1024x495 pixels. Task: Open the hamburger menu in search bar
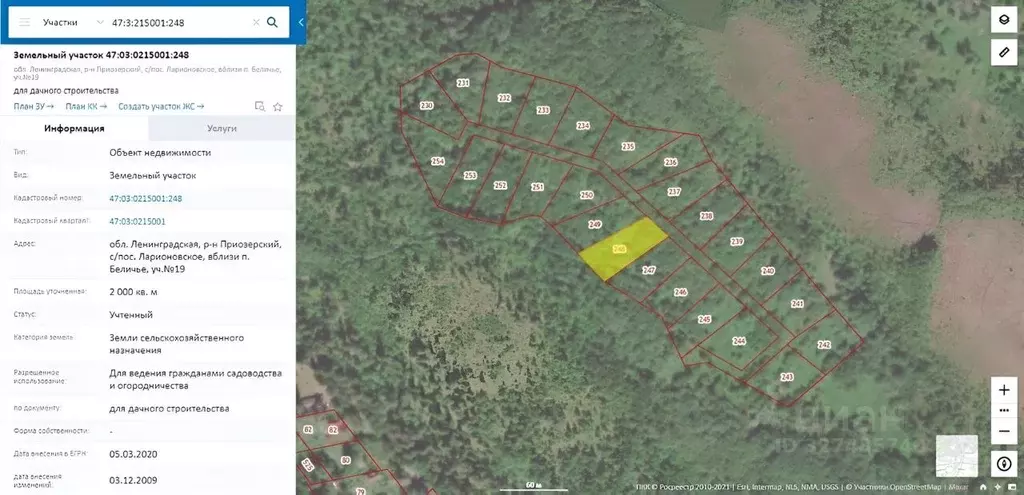tap(24, 22)
